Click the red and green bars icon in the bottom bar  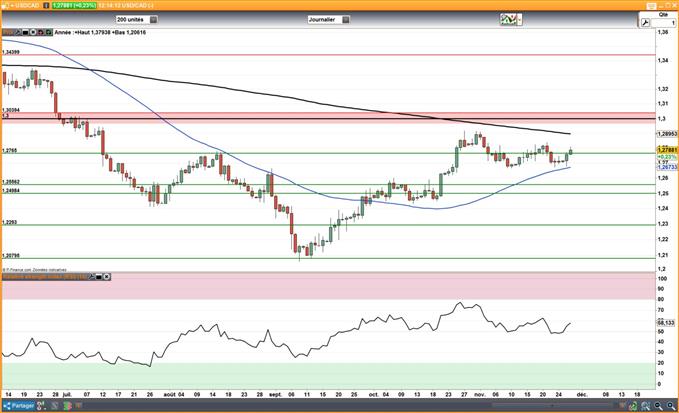[67, 406]
